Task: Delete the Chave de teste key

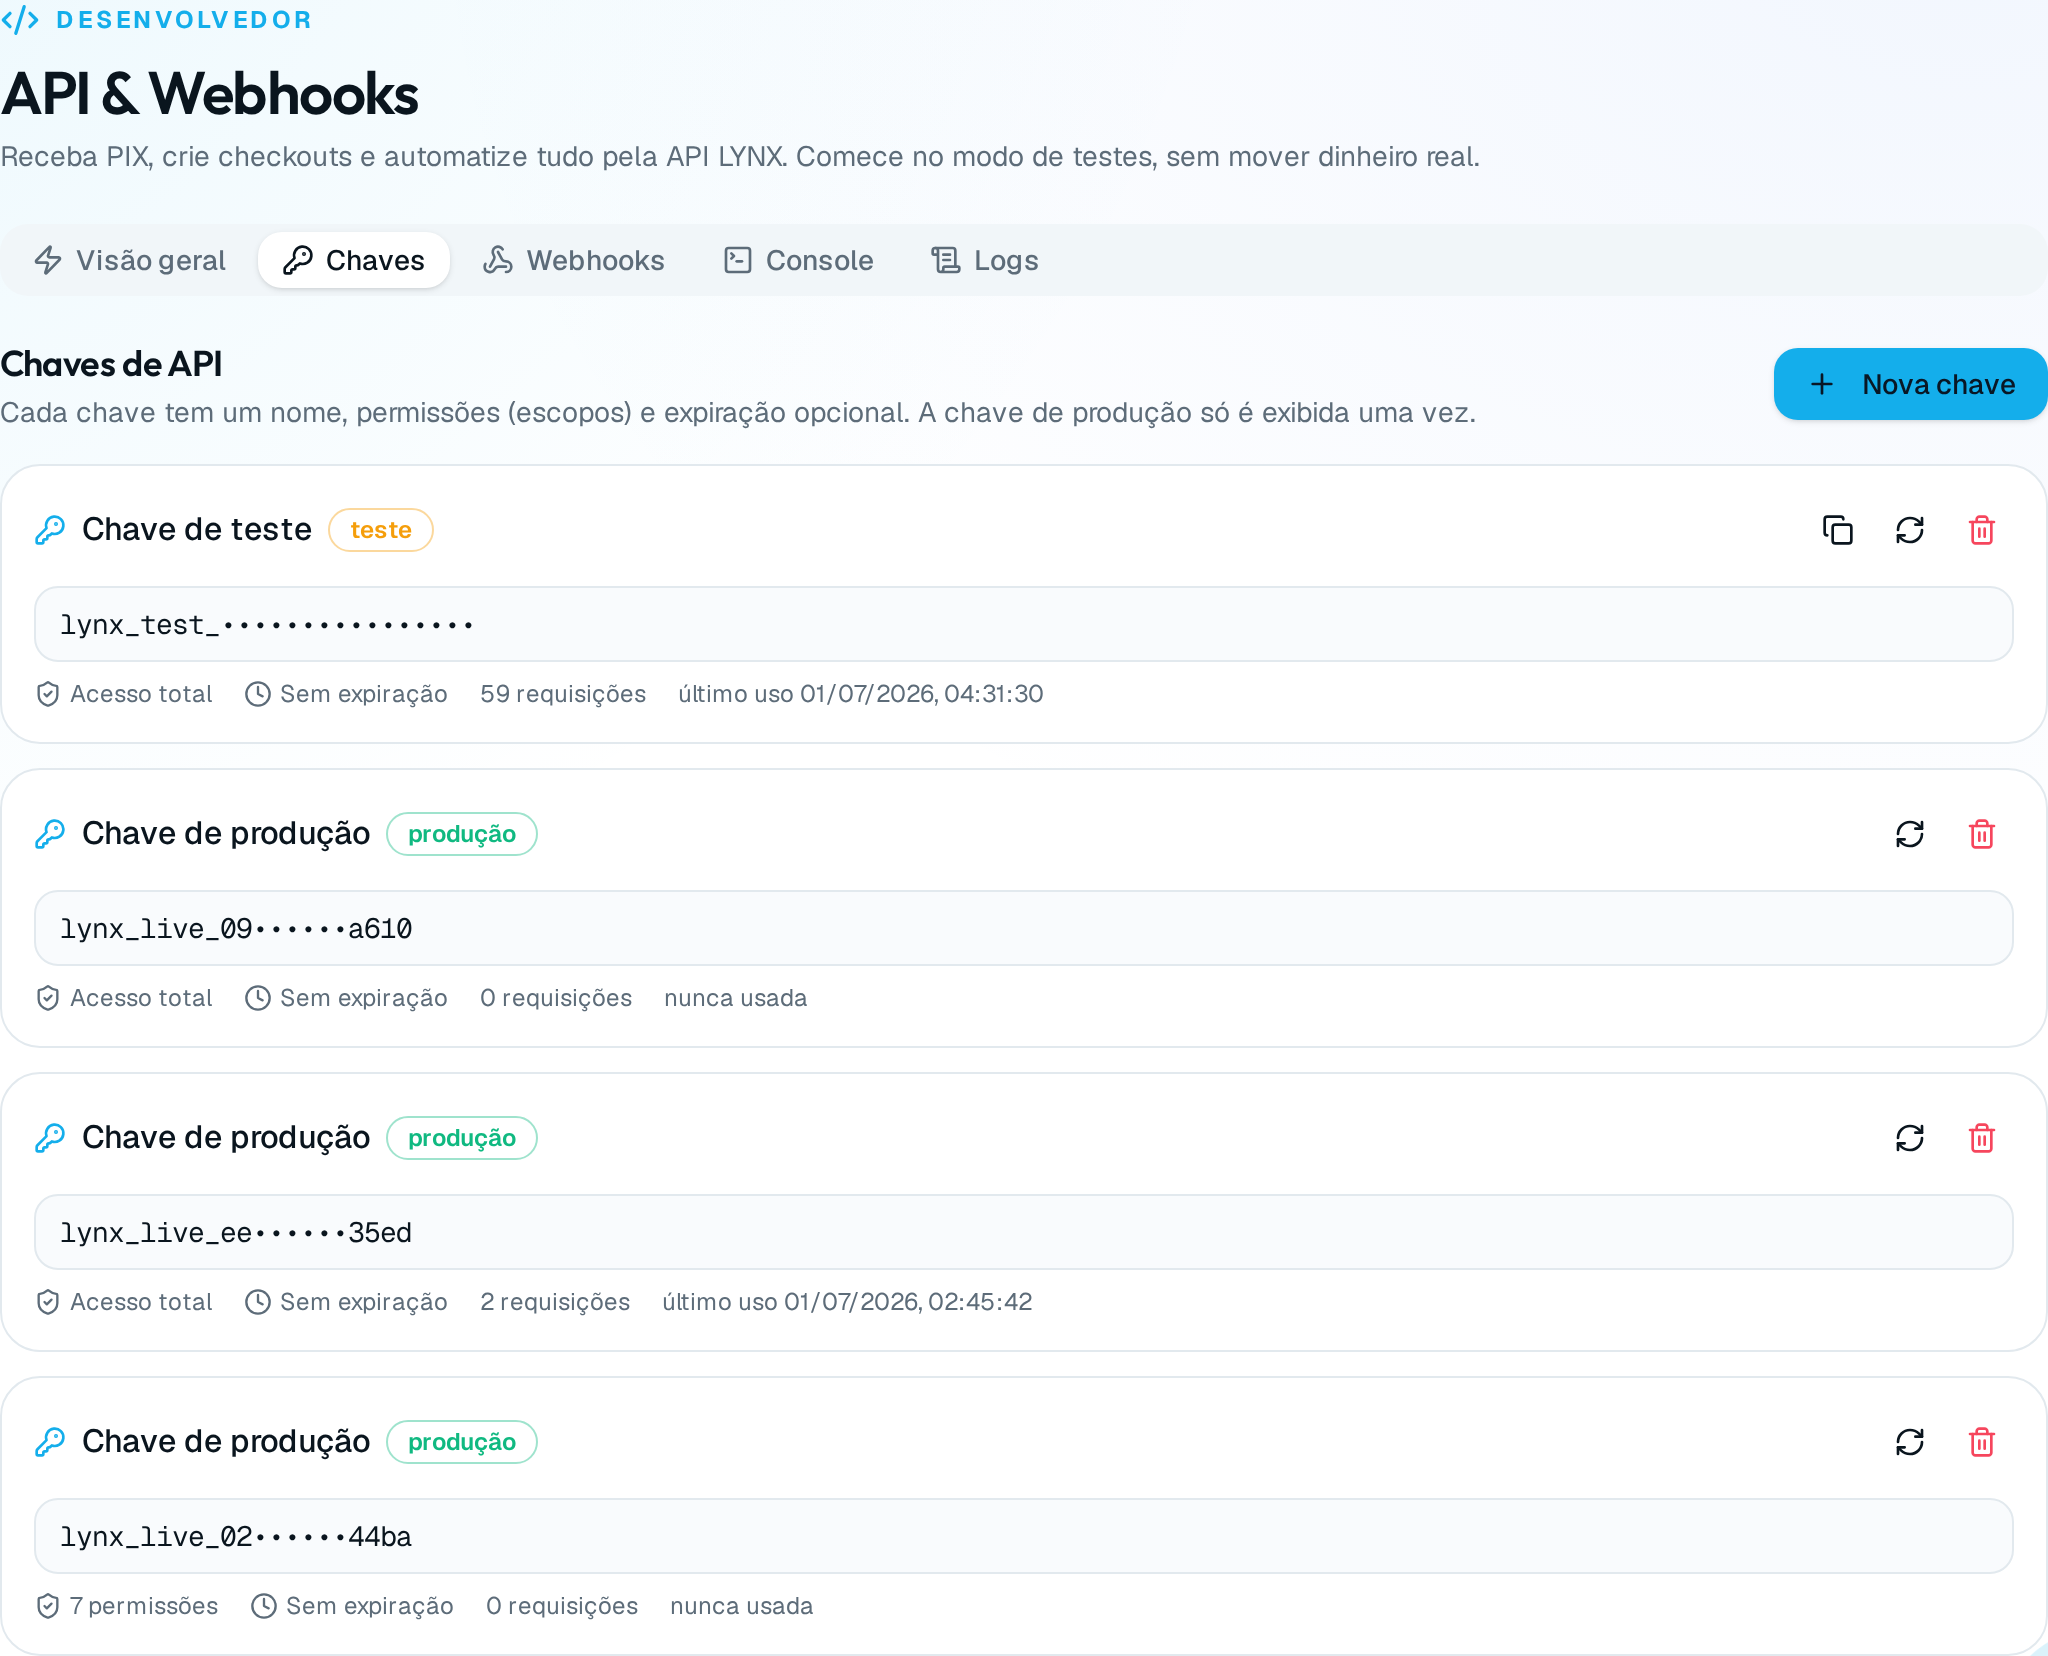Action: (x=1982, y=530)
